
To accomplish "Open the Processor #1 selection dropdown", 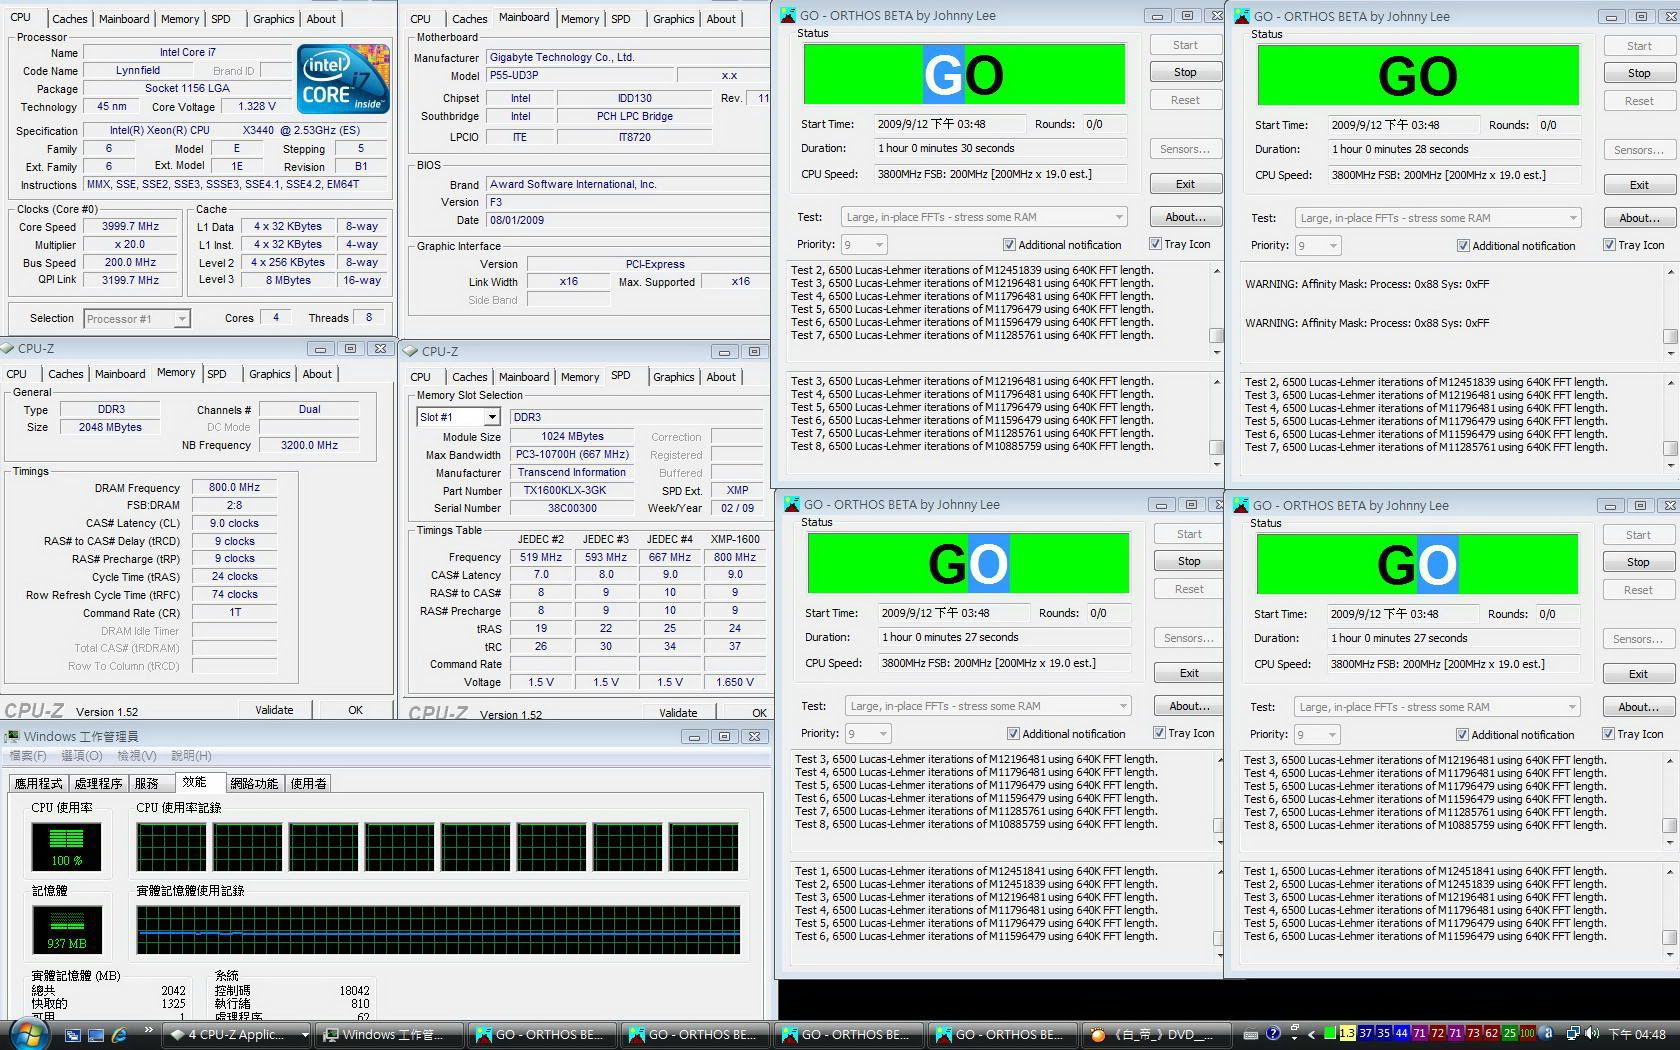I will [x=137, y=318].
